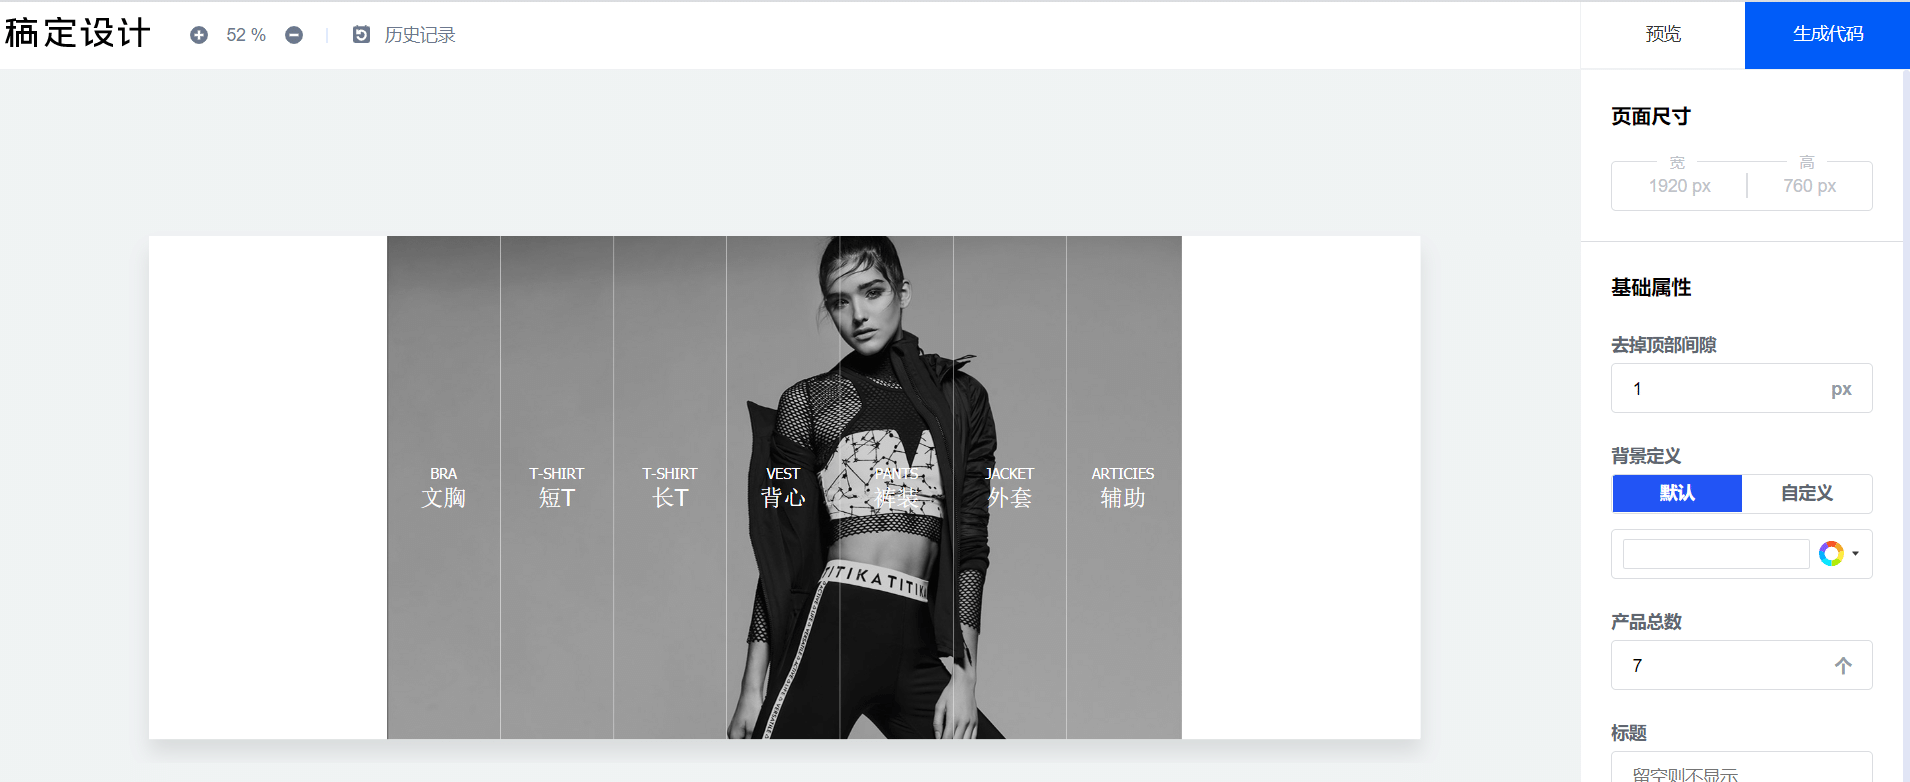Screen dimensions: 1910x782
Task: Click the 生成代码 generate code button
Action: pos(1827,35)
